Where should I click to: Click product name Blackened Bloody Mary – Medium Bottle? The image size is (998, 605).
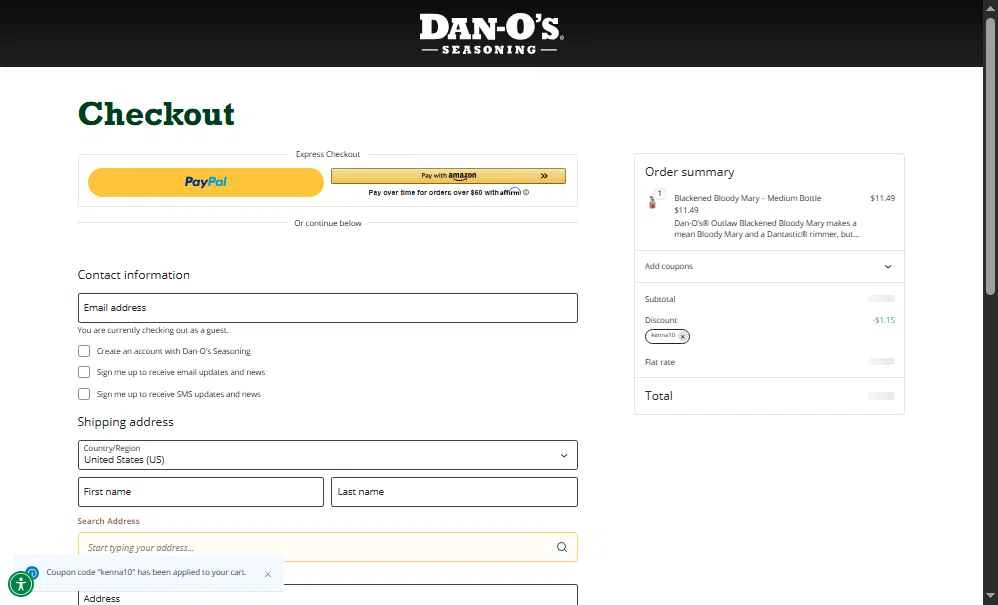coord(747,198)
